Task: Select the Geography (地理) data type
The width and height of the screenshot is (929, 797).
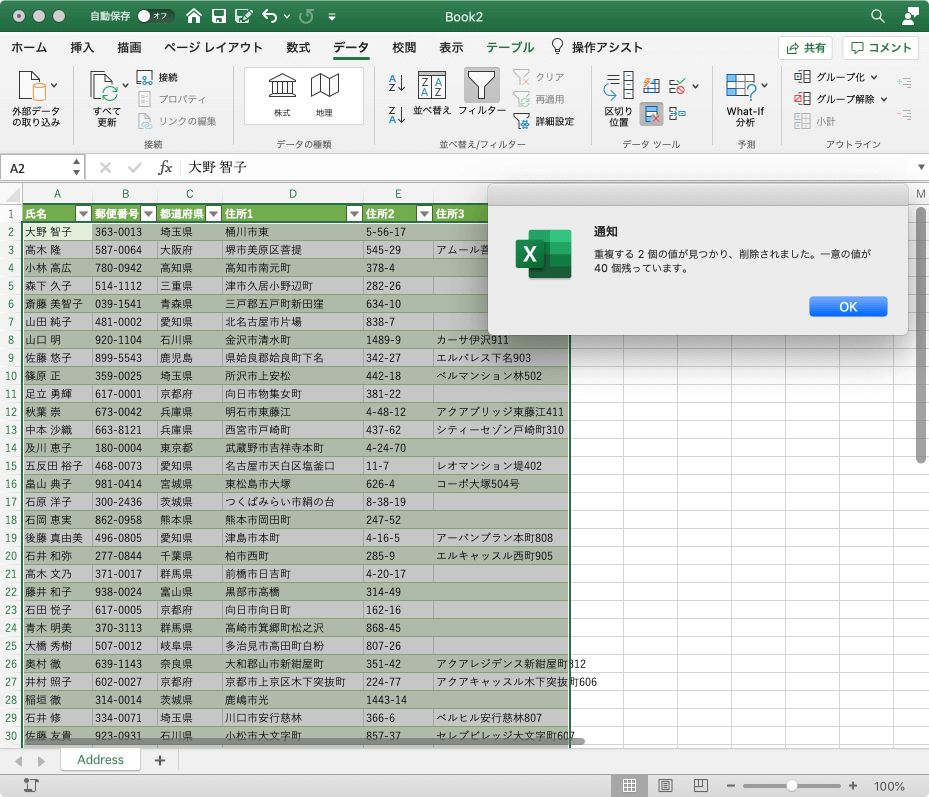Action: click(x=325, y=95)
